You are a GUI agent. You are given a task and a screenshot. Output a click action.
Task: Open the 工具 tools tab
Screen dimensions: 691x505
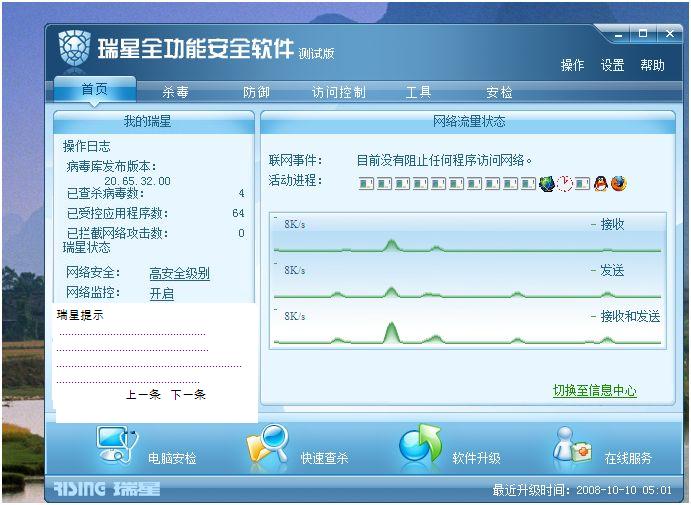pyautogui.click(x=418, y=92)
